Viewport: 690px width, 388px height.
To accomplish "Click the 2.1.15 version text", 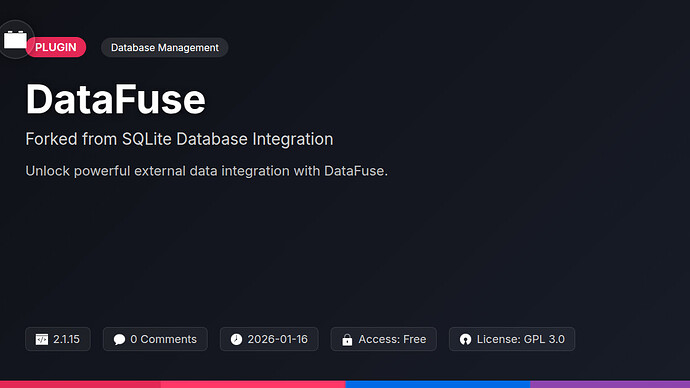I will pyautogui.click(x=66, y=339).
